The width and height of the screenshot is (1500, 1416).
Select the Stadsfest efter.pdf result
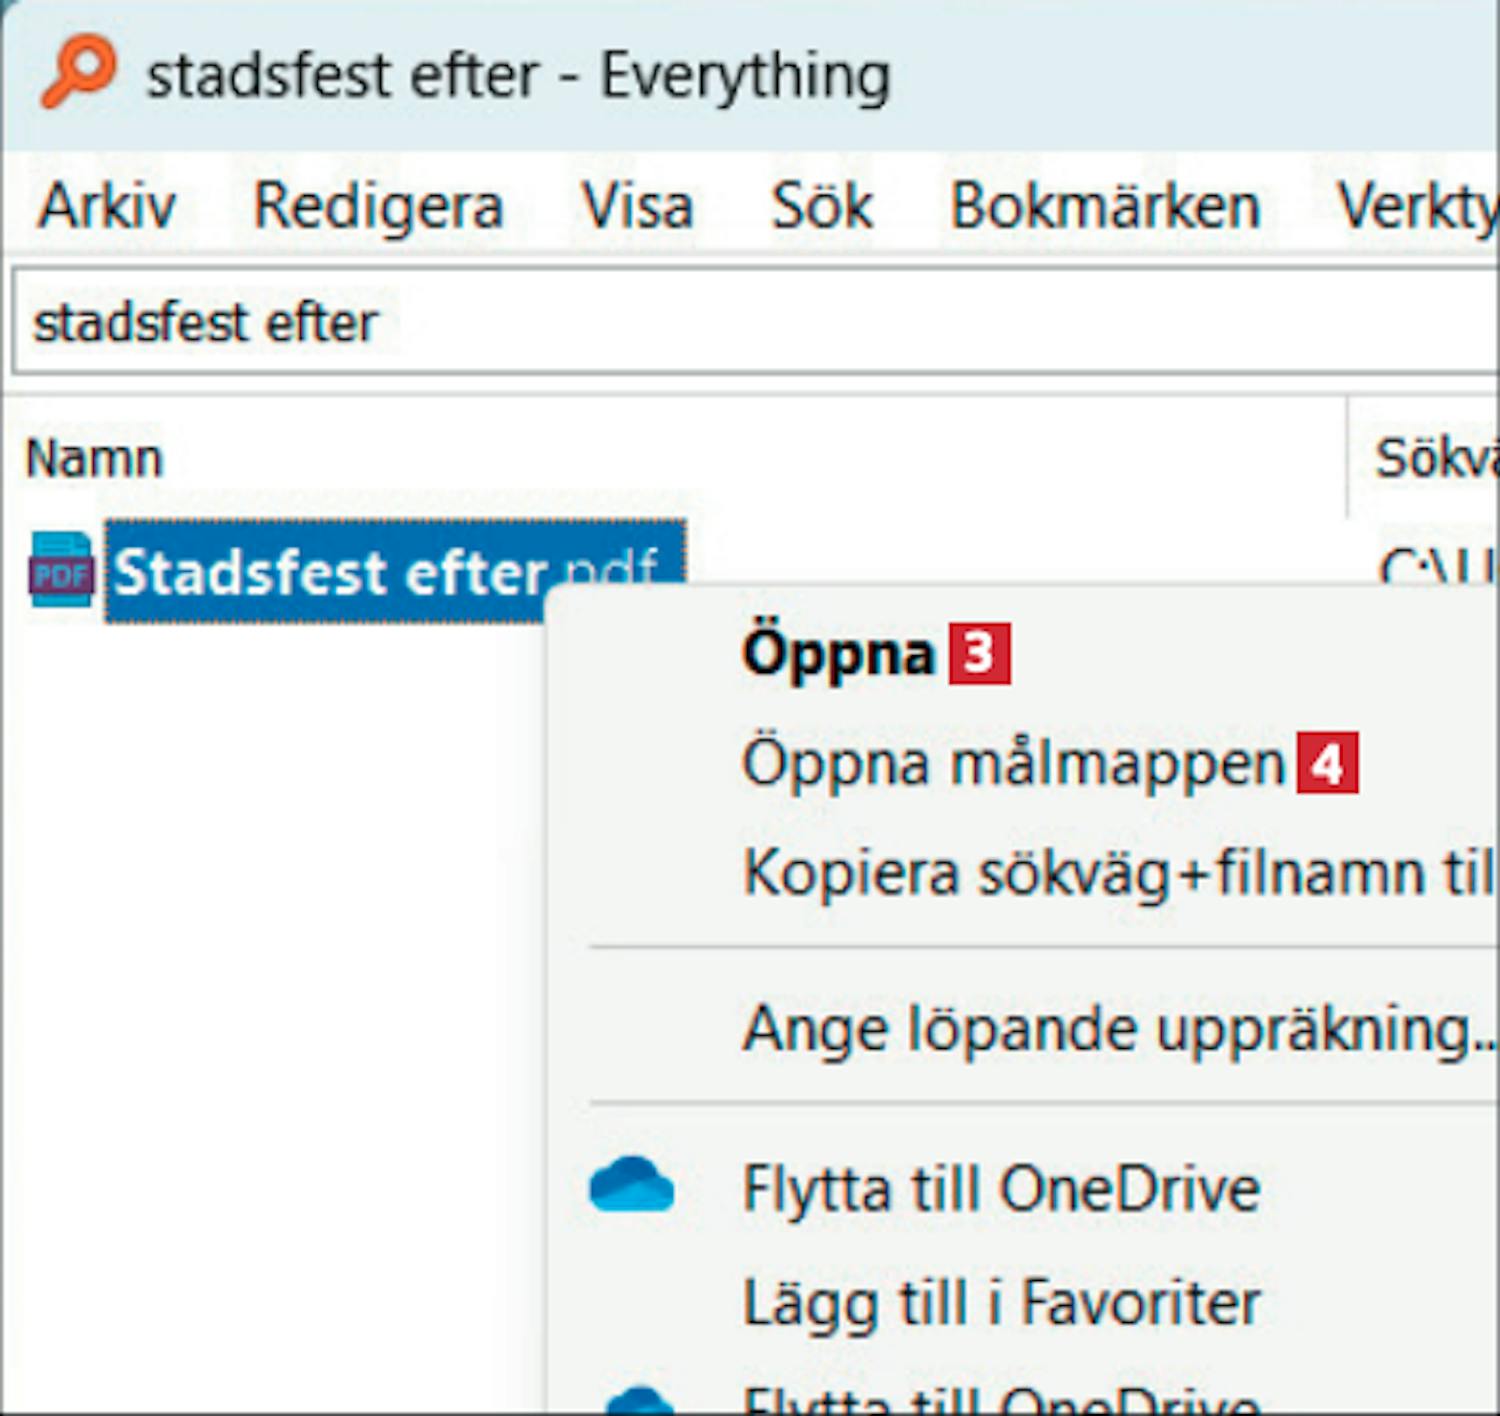(x=330, y=571)
